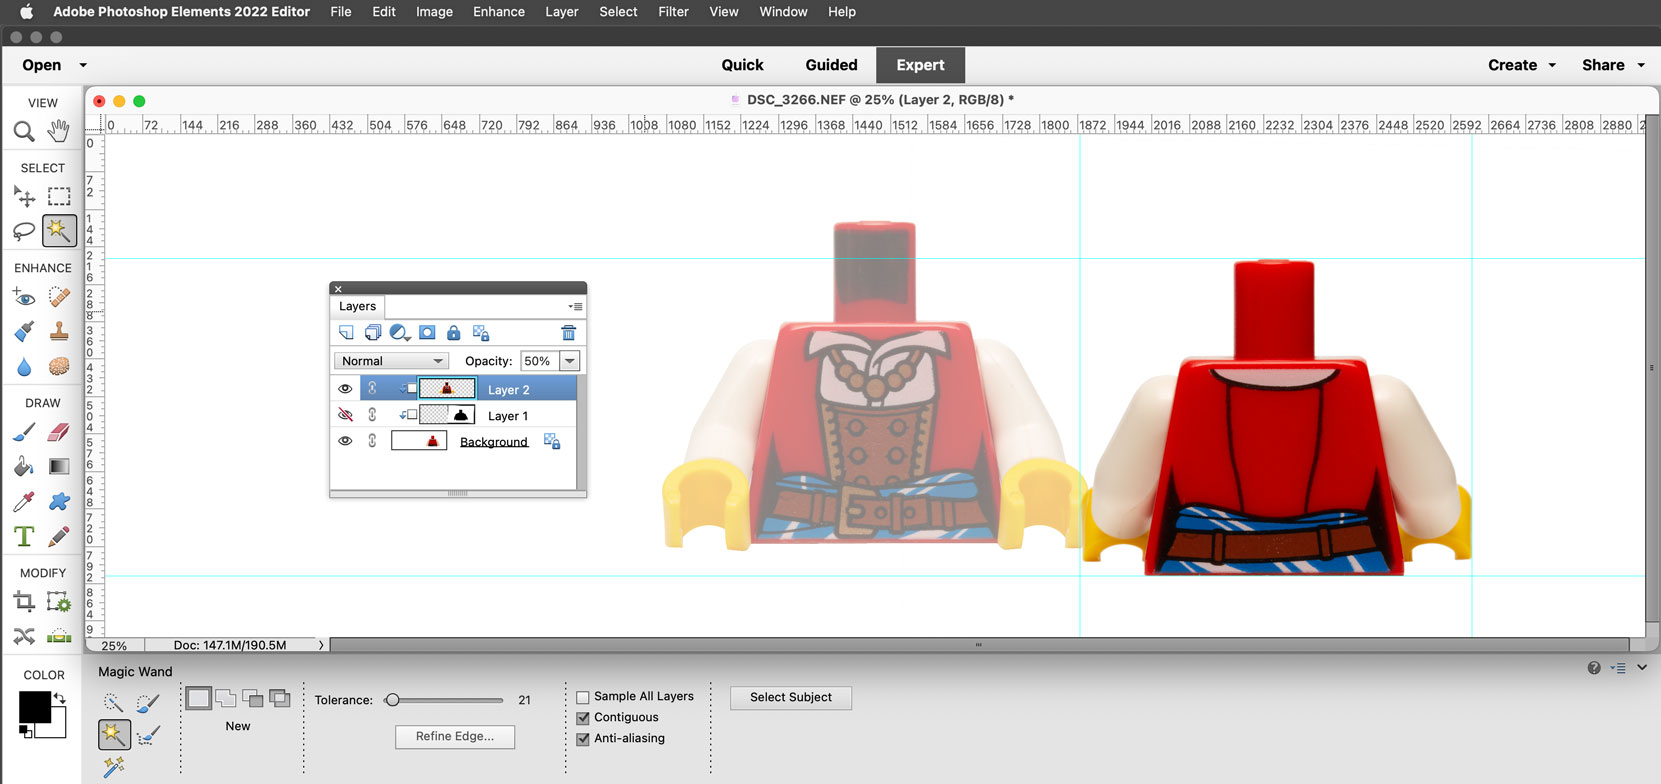Choose Refine Selection Brush in options
The height and width of the screenshot is (784, 1661).
[x=148, y=737]
